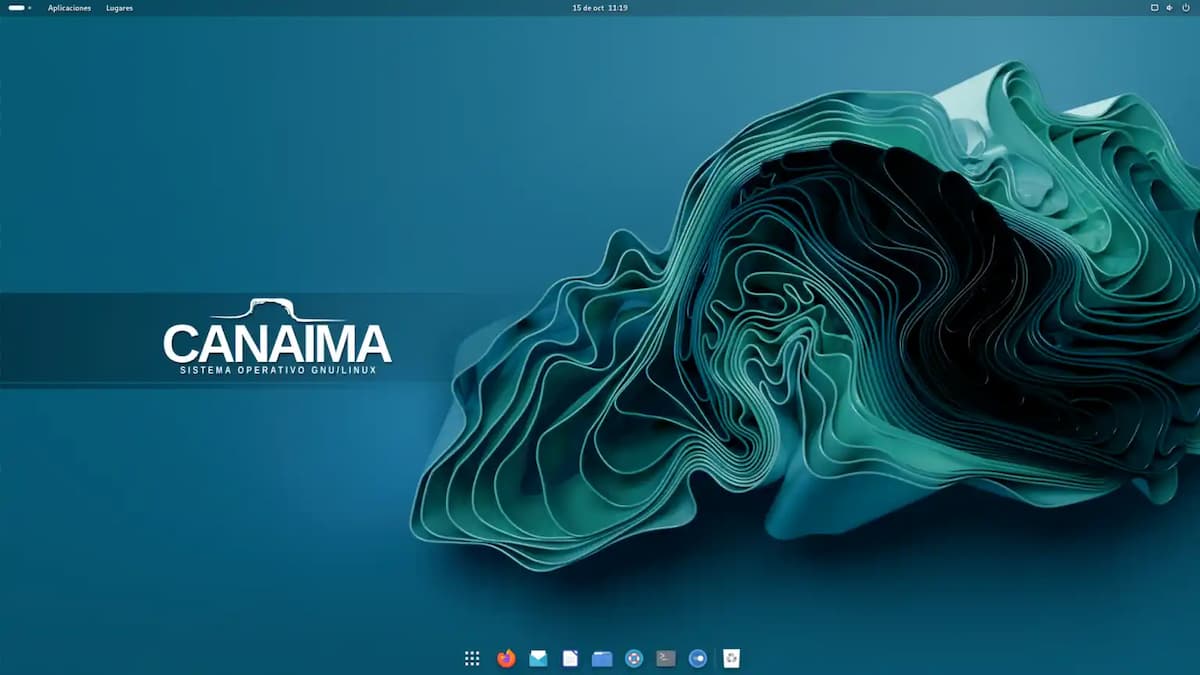Open the blue toggle settings app icon
This screenshot has height=675, width=1200.
[698, 658]
